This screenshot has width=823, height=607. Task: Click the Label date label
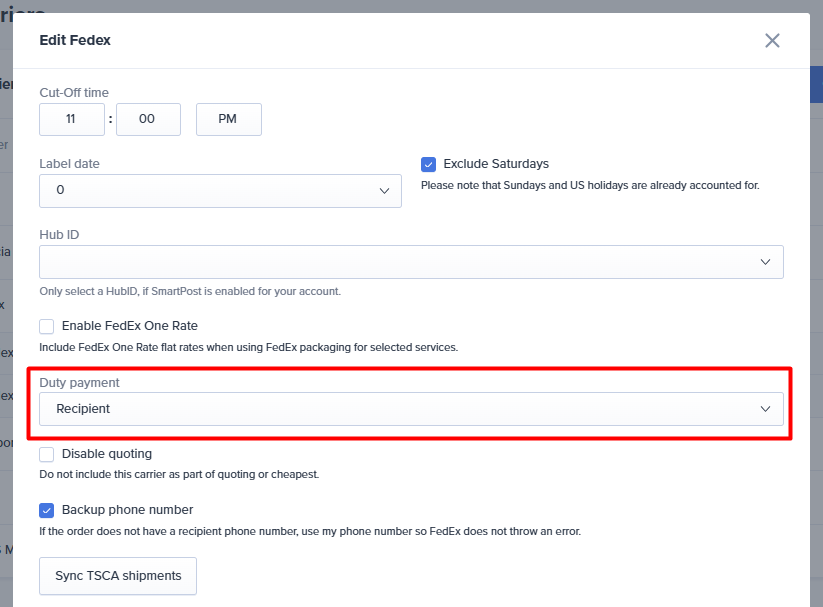click(69, 164)
